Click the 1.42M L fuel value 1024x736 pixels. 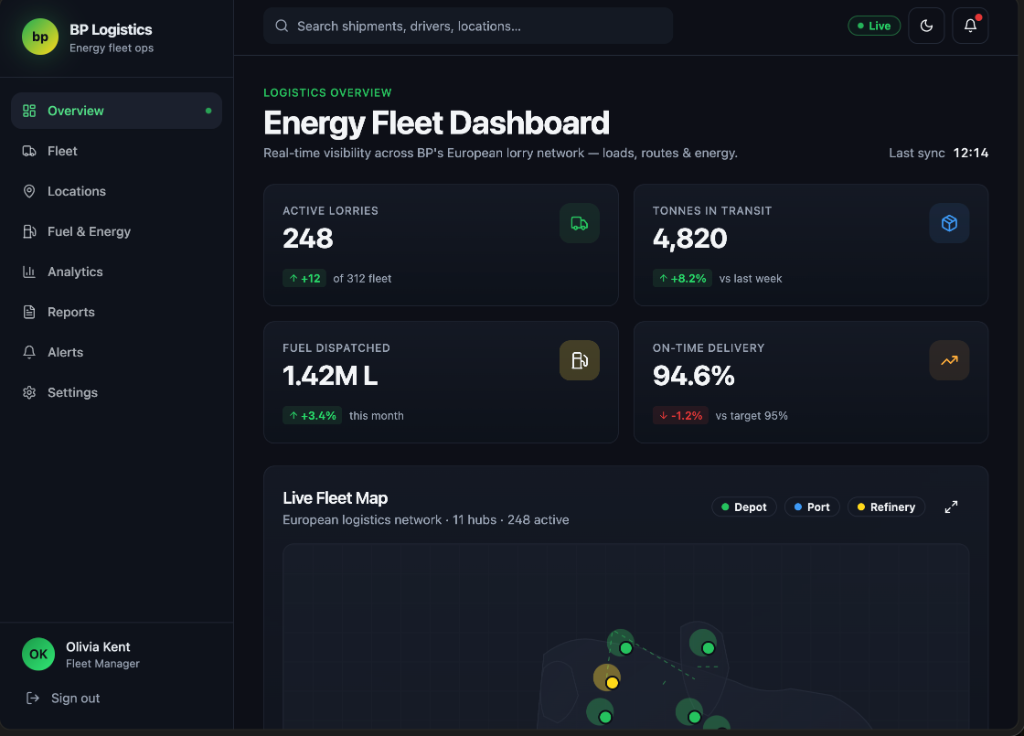click(330, 376)
